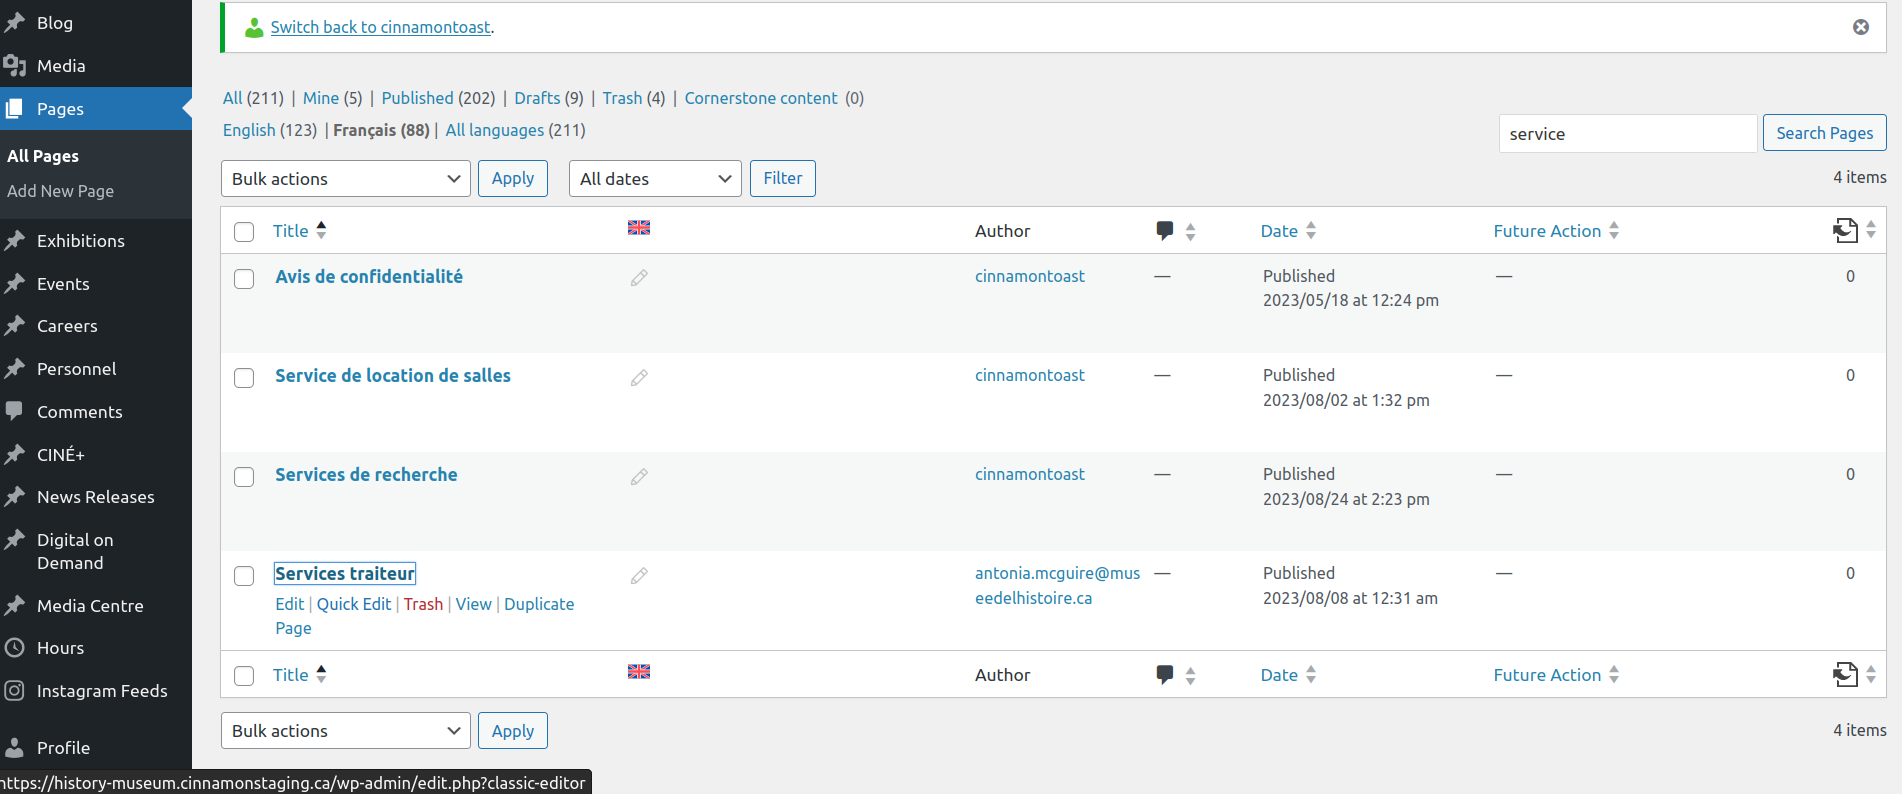Click the English flag icon in table header
This screenshot has width=1902, height=794.
point(639,228)
